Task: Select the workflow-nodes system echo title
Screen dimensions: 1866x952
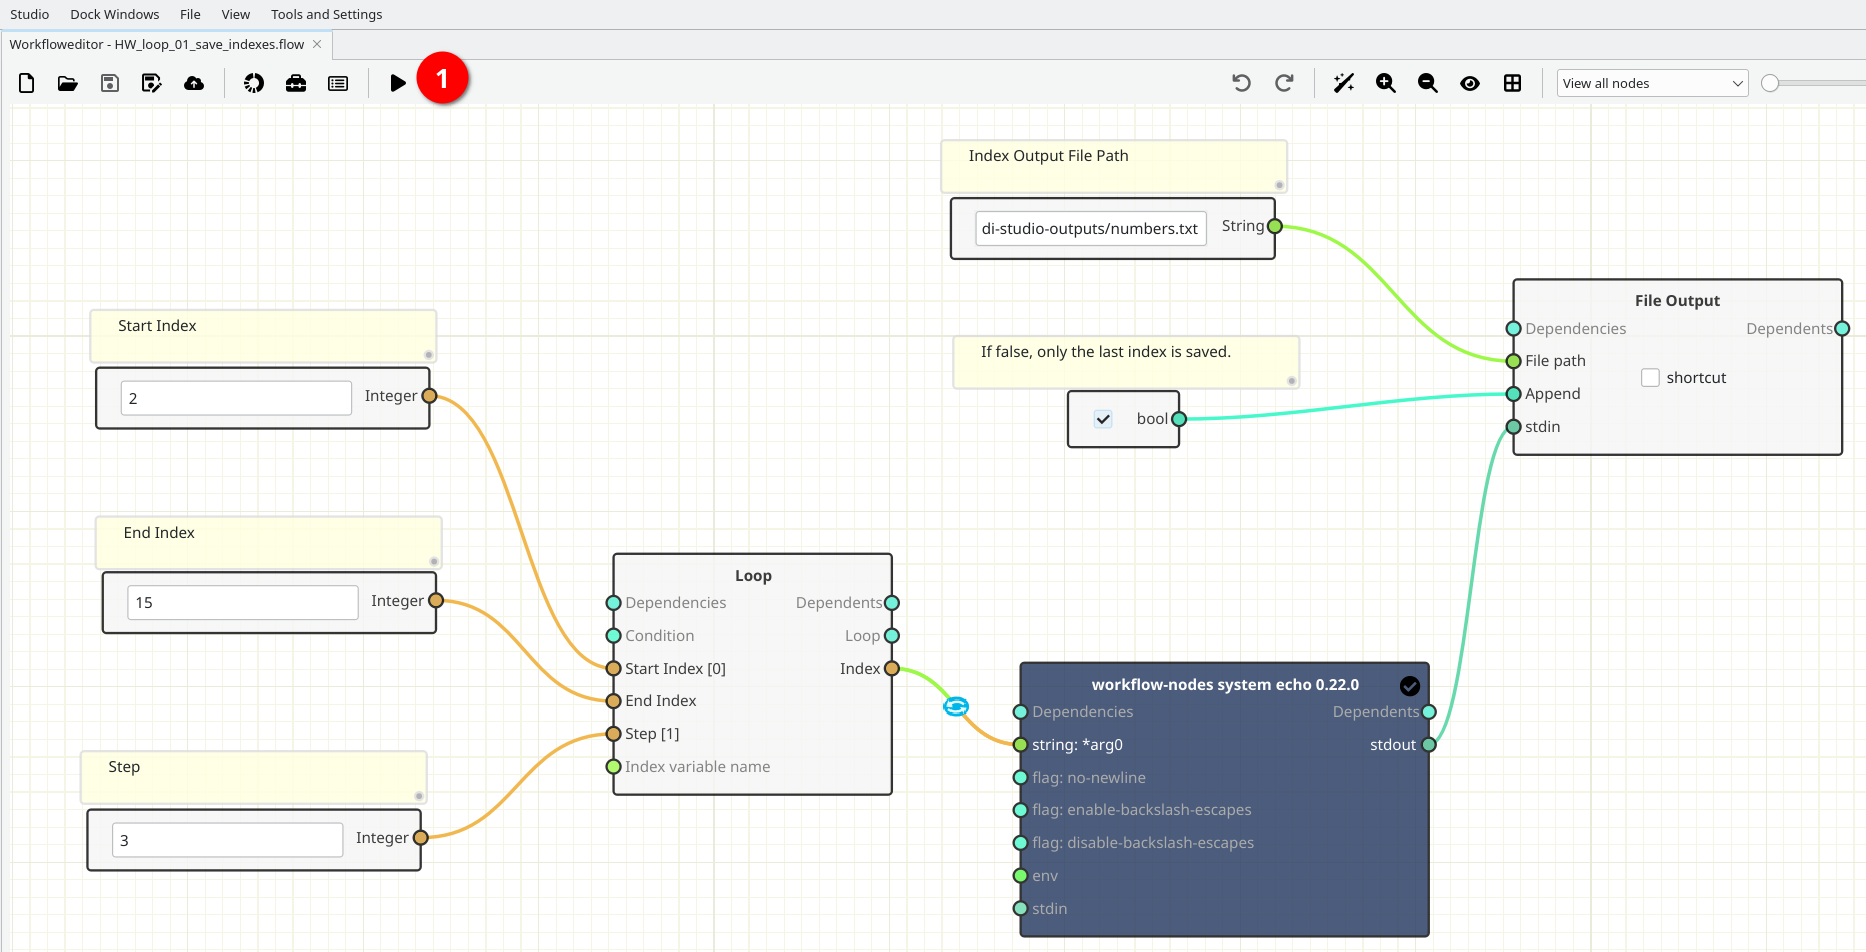Action: (x=1225, y=685)
